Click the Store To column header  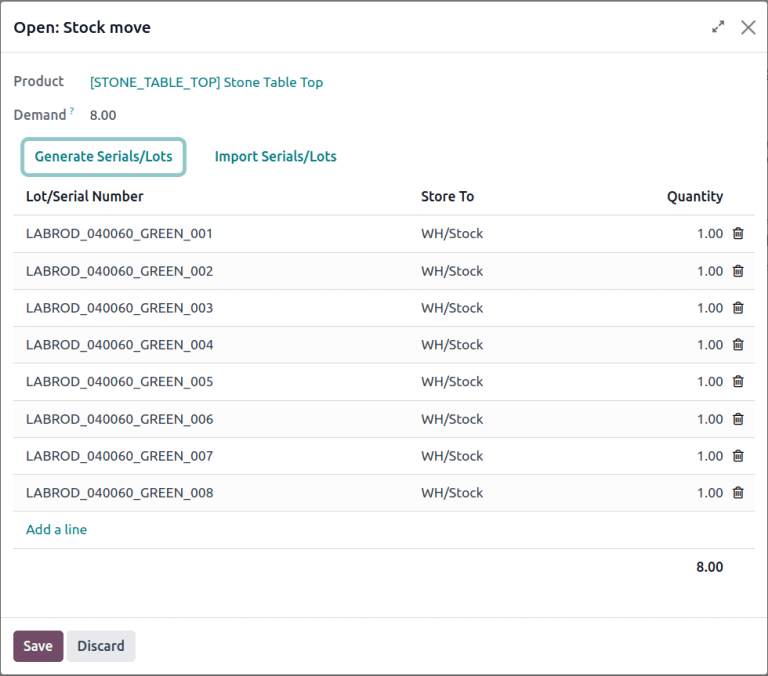[447, 197]
